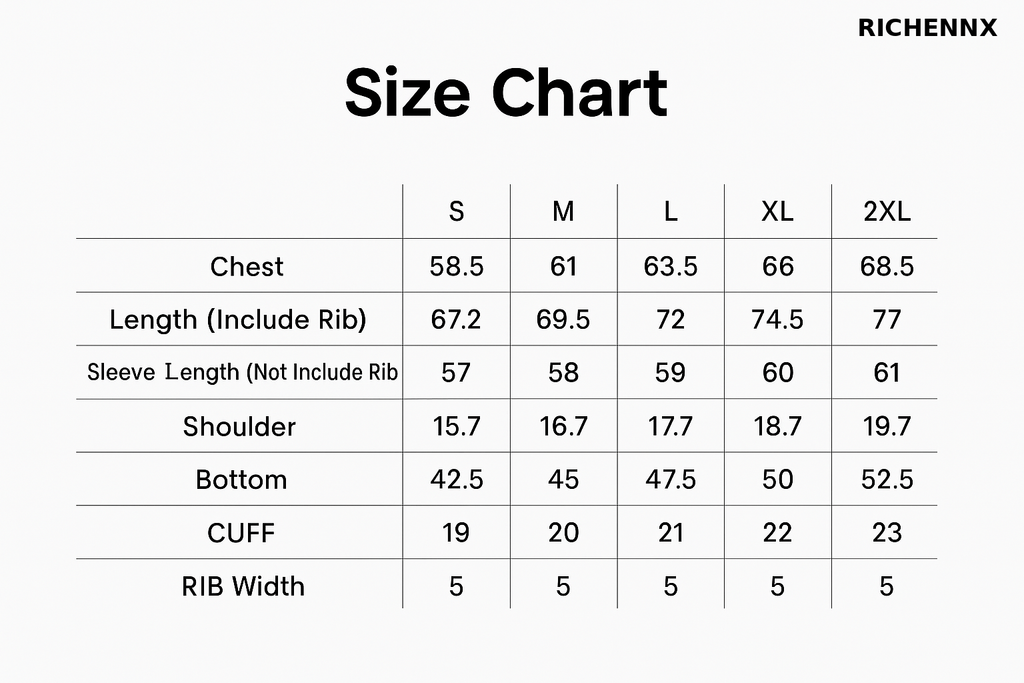Screen dimensions: 1024x683
Task: Click the 59 sleeve length value for L
Action: [x=671, y=373]
